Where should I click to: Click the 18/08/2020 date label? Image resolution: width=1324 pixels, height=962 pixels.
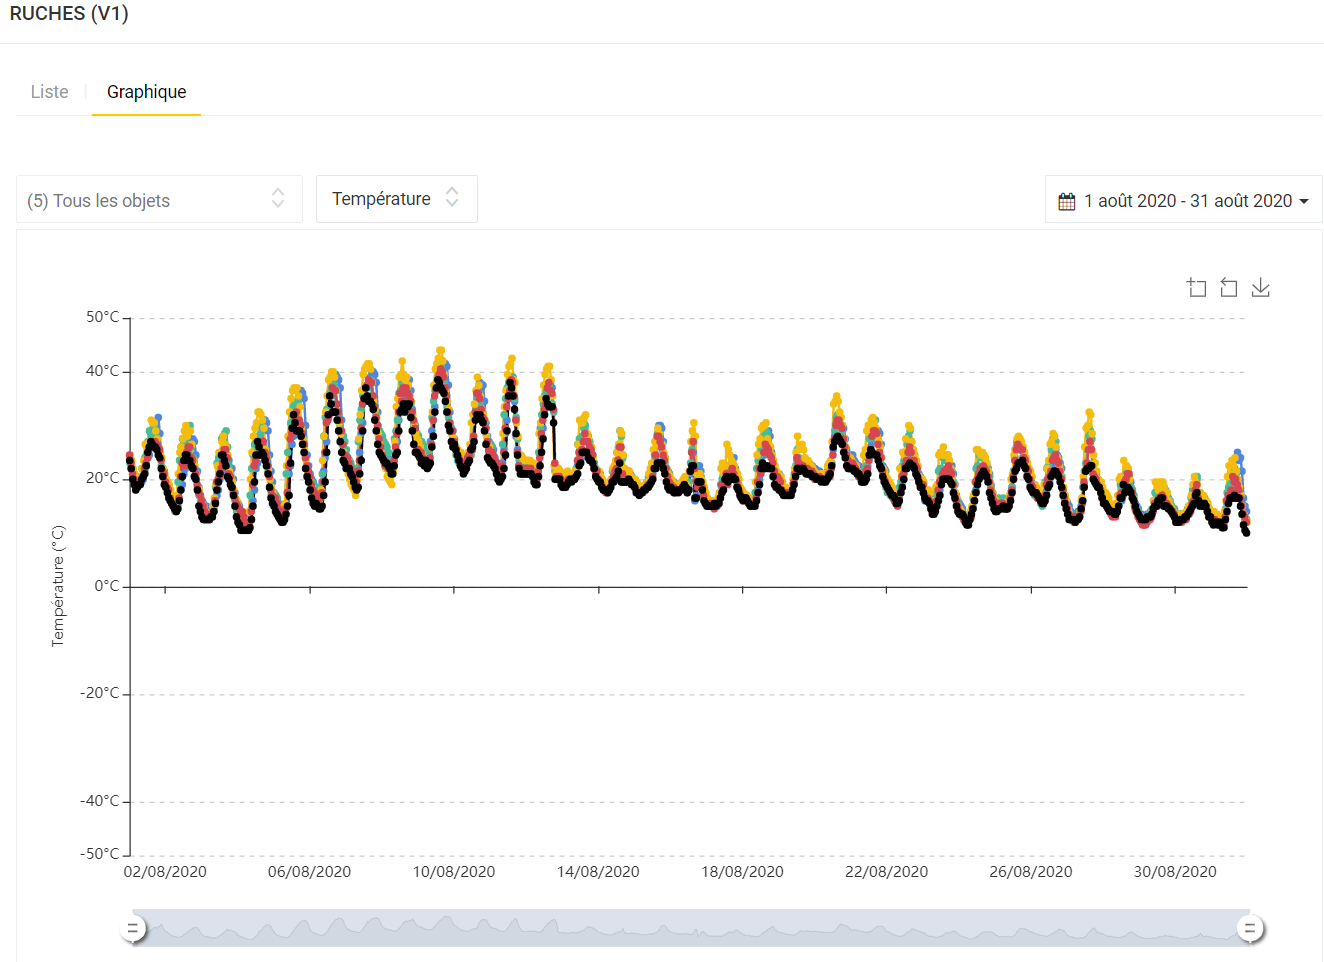742,872
